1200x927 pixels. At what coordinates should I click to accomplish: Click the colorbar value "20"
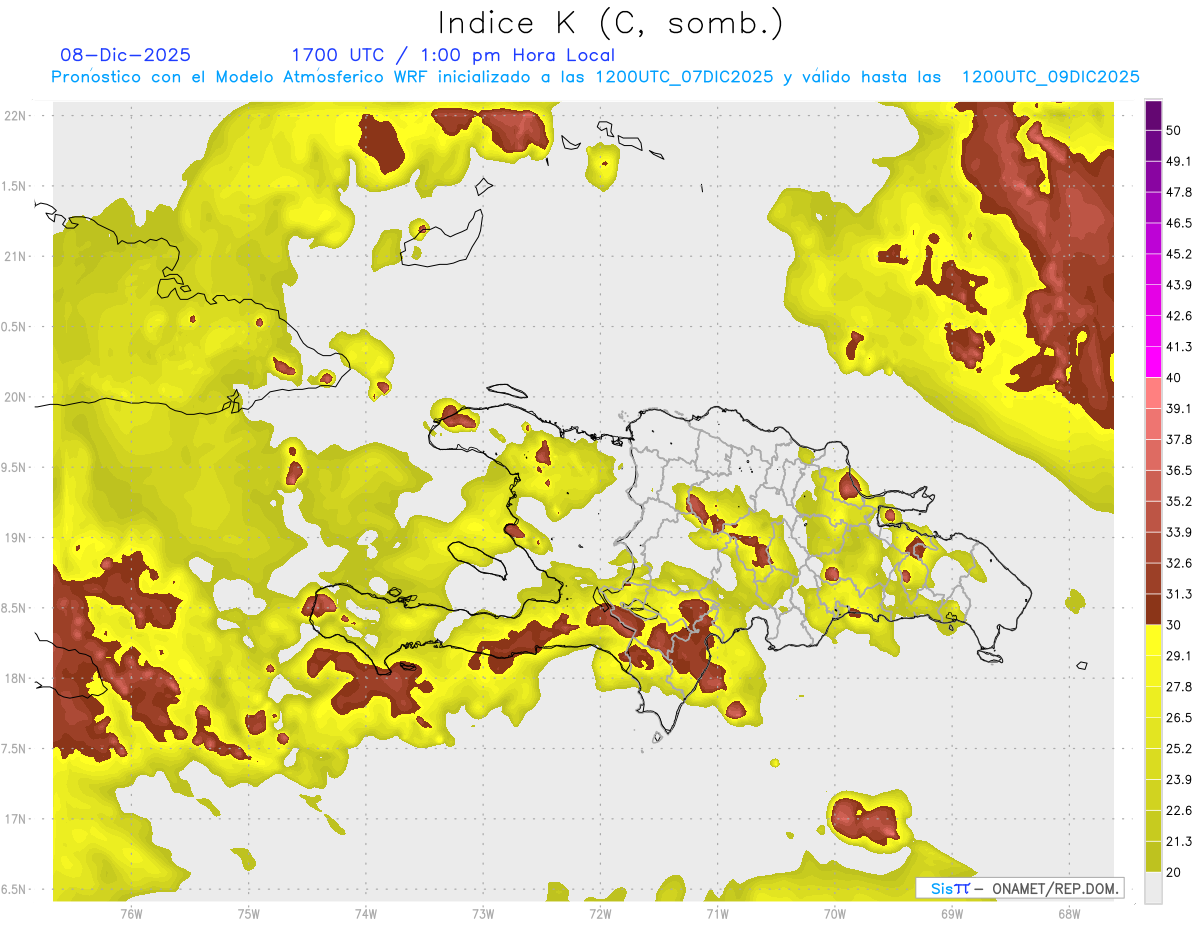1175,872
